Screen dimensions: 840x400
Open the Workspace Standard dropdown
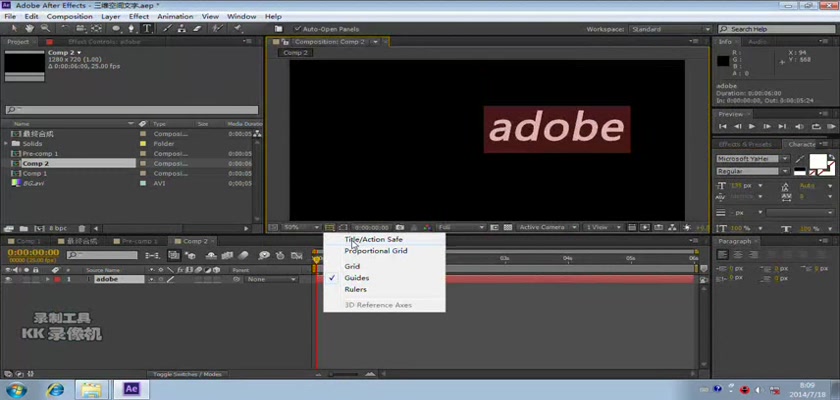[670, 29]
